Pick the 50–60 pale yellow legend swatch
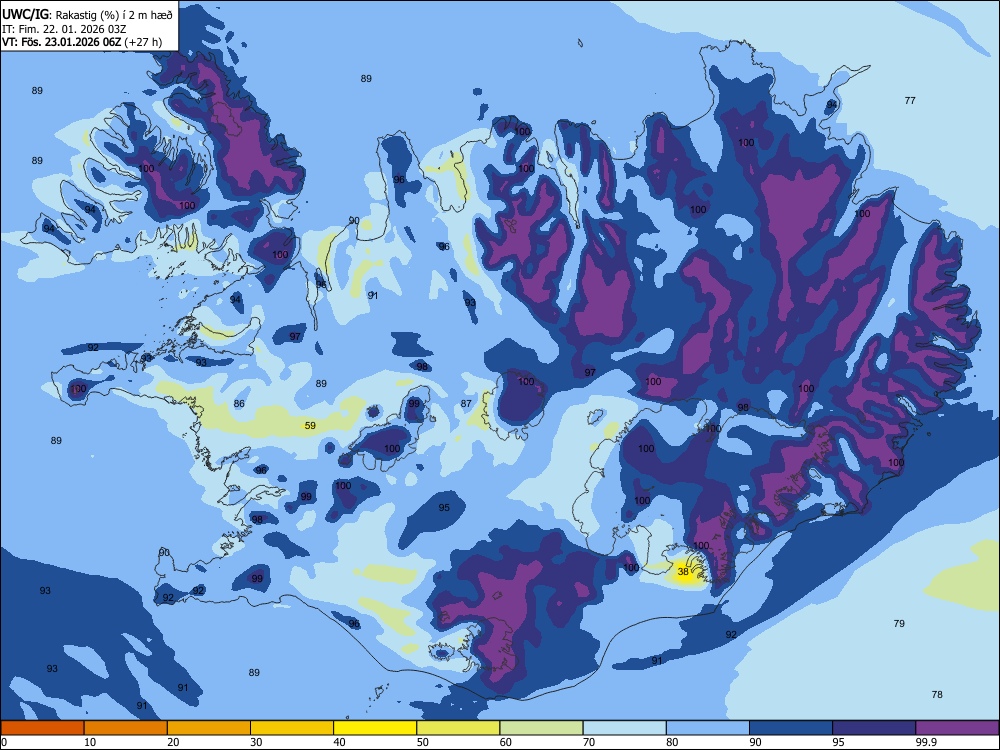The width and height of the screenshot is (1000, 750). (x=458, y=728)
